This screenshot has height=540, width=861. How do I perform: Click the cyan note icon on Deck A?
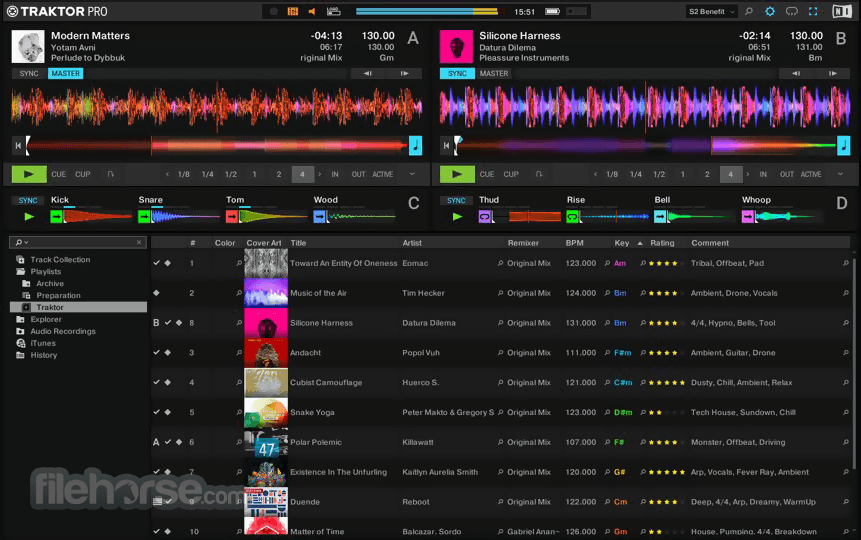(x=416, y=146)
